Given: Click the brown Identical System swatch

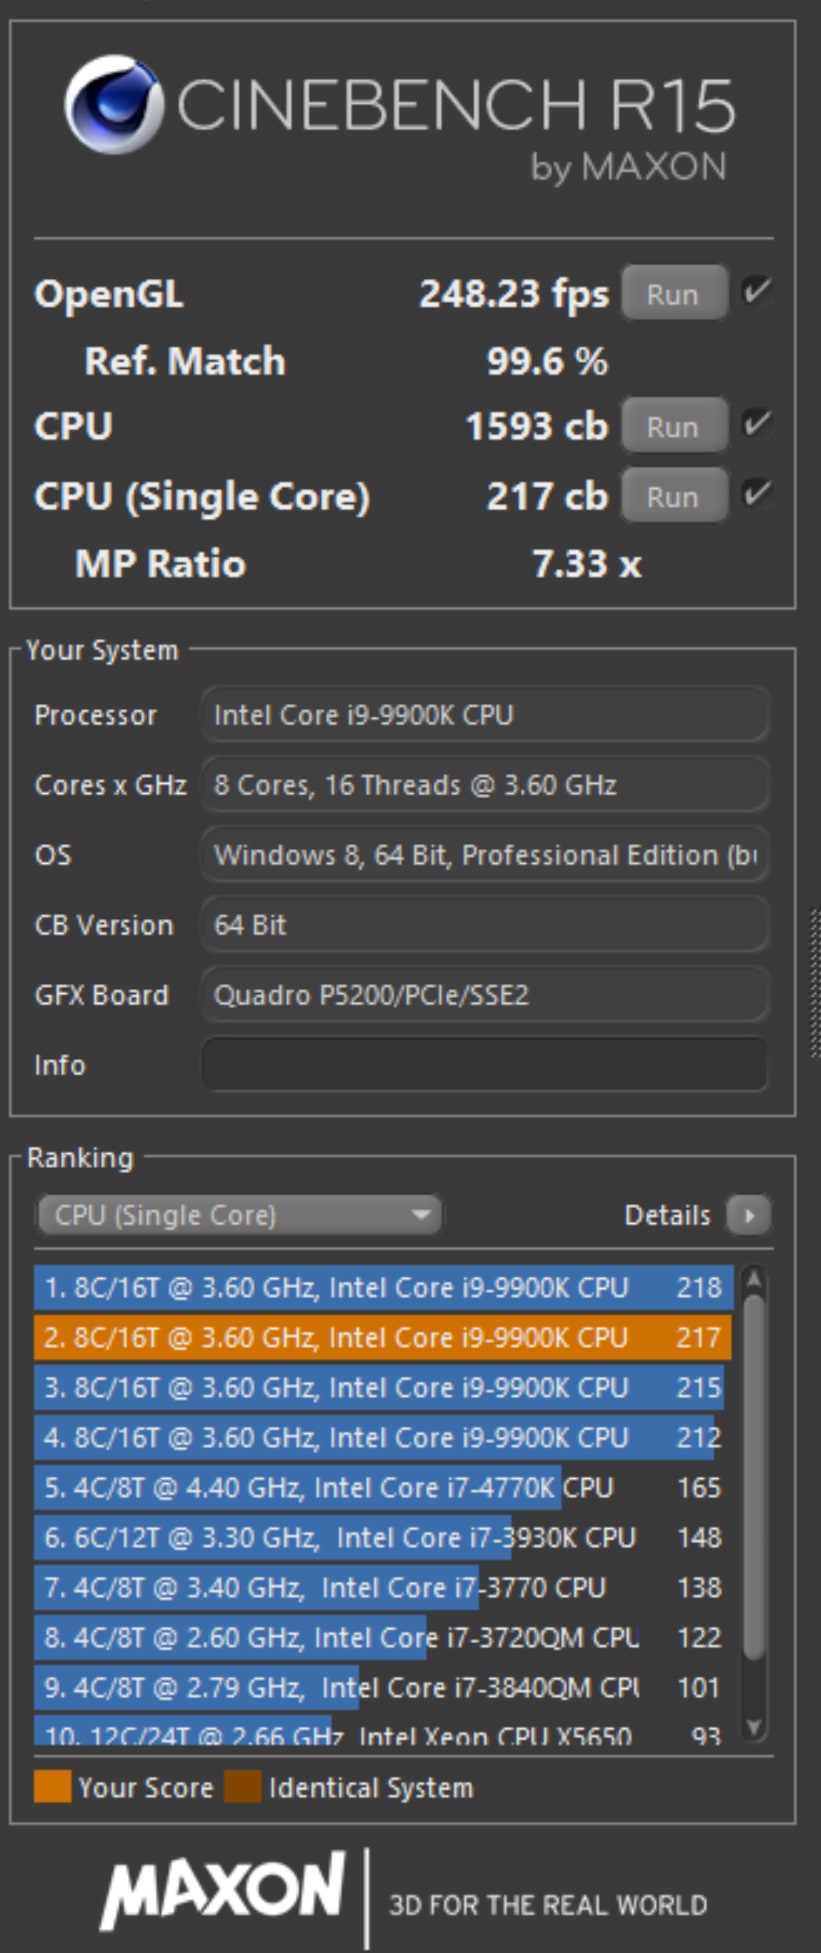Looking at the screenshot, I should click(242, 1787).
